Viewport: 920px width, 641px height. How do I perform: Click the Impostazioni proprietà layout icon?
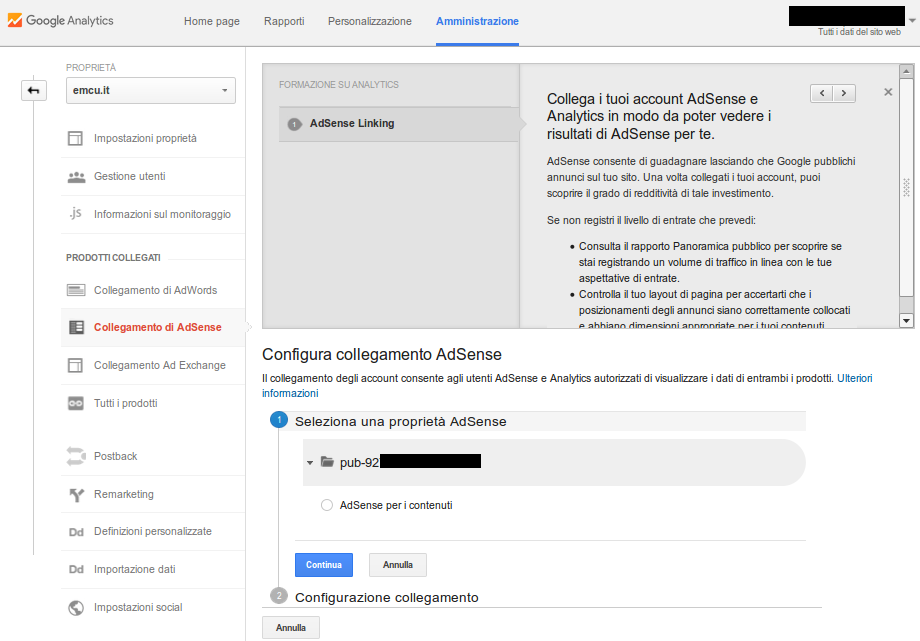pos(76,139)
